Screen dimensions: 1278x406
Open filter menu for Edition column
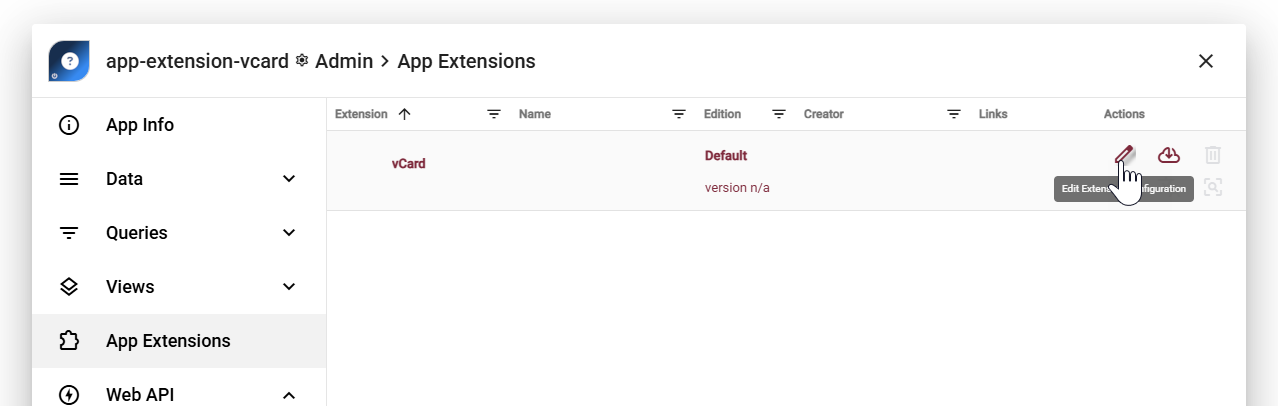point(779,114)
